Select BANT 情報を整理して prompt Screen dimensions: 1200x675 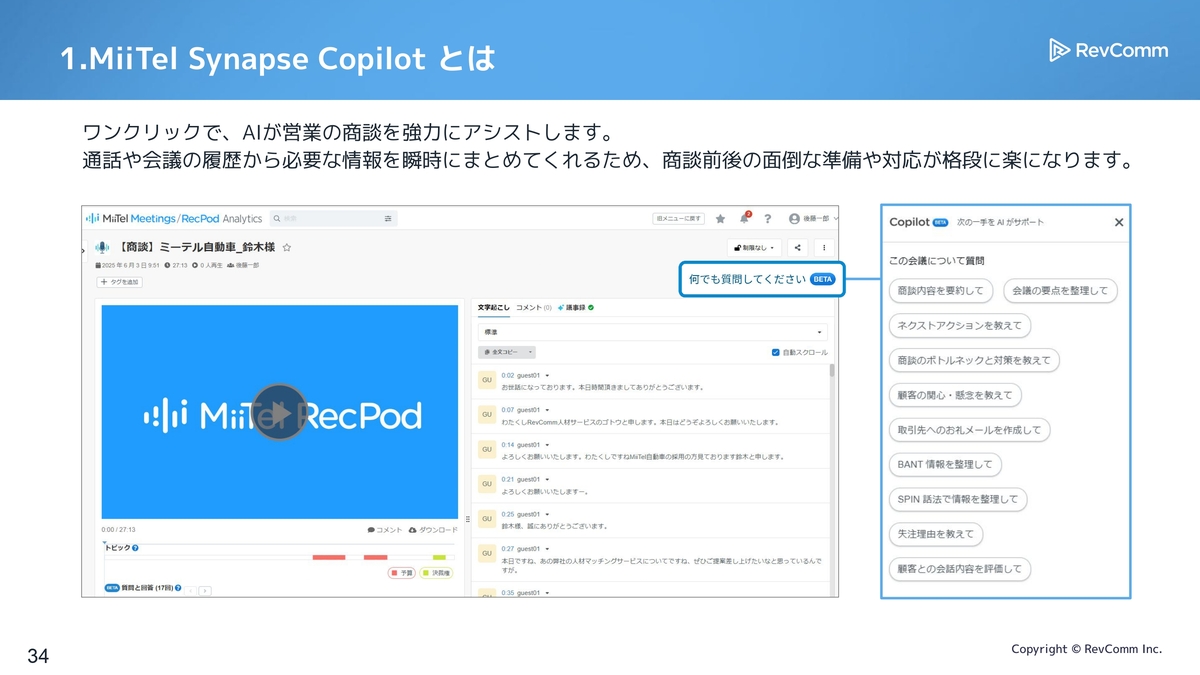click(x=945, y=465)
